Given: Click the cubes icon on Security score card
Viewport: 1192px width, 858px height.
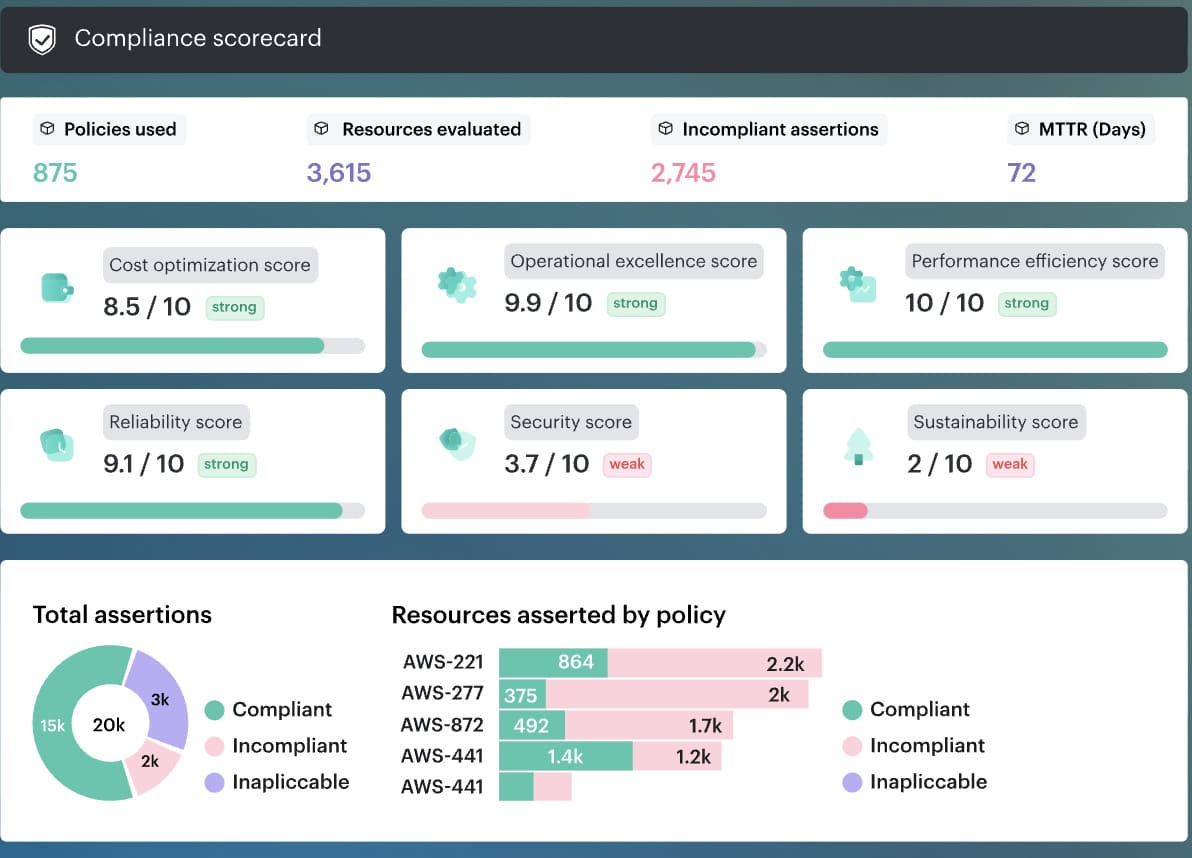Looking at the screenshot, I should tap(457, 444).
